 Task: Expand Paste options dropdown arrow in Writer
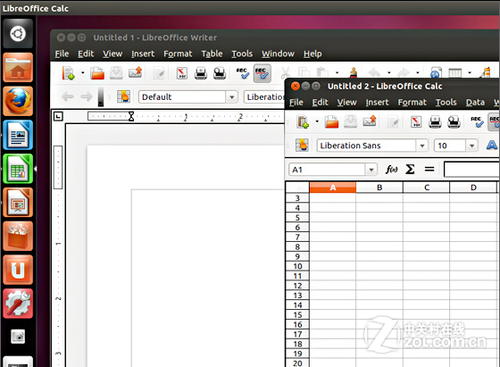[x=337, y=72]
